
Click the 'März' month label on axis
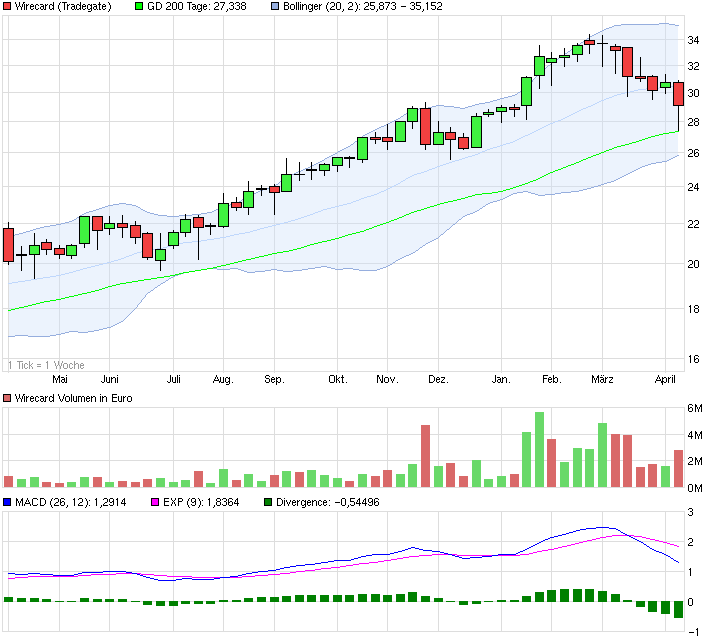602,379
